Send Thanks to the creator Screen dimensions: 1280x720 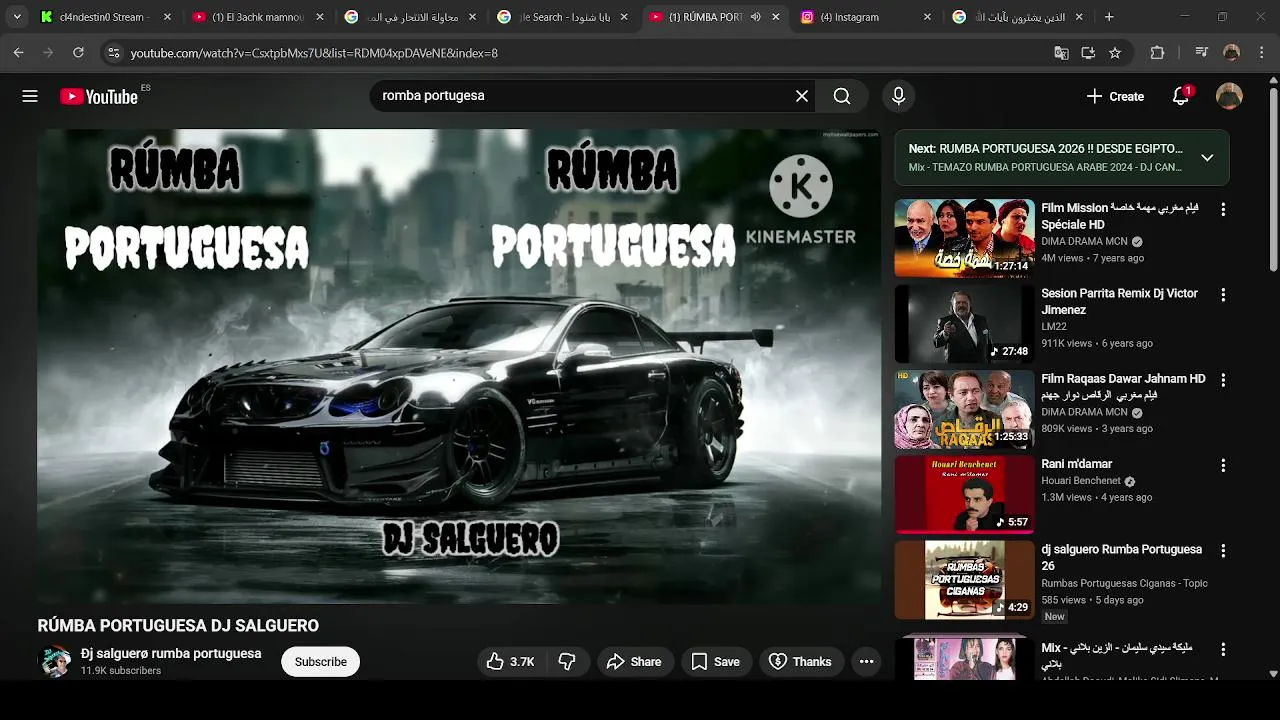tap(800, 661)
